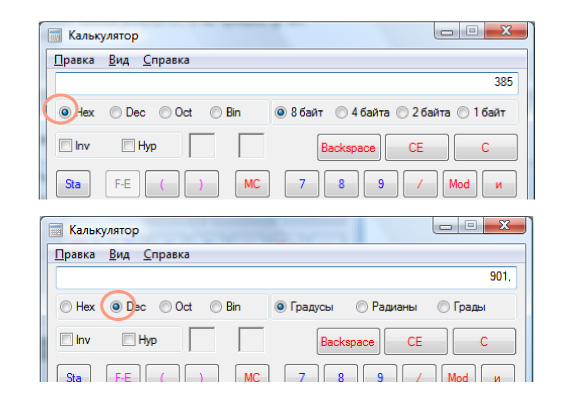Viewport: 561px width, 399px height.
Task: Tick the Hyp checkbox in bottom calculator
Action: pos(128,339)
